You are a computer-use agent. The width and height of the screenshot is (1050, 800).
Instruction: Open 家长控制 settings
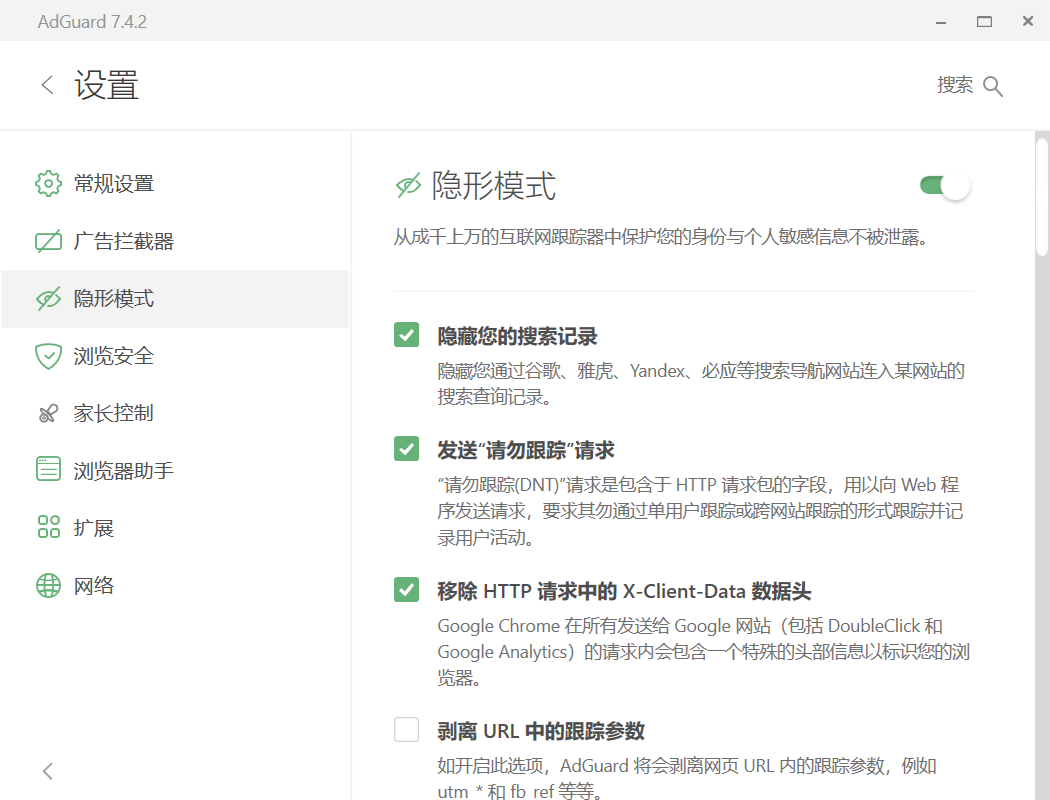pyautogui.click(x=175, y=414)
